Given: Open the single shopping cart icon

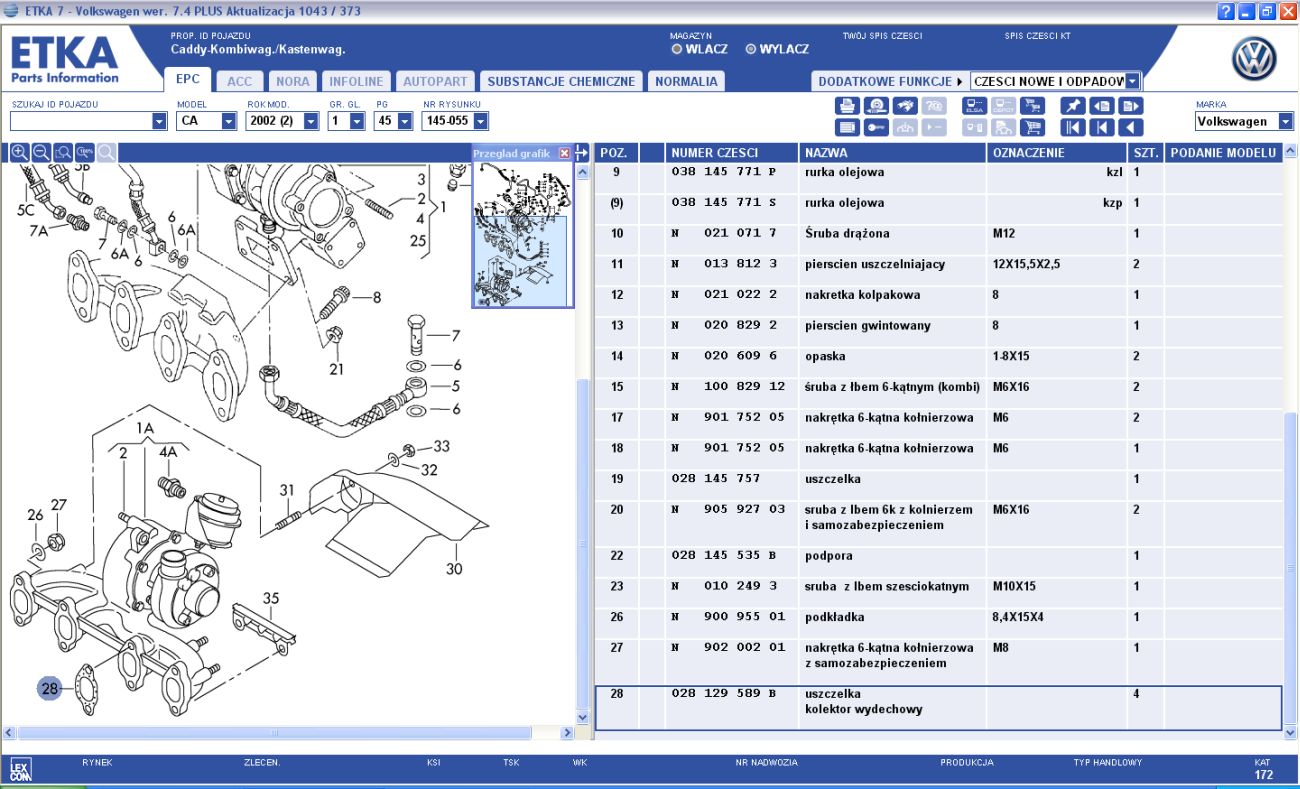Looking at the screenshot, I should pos(1032,127).
